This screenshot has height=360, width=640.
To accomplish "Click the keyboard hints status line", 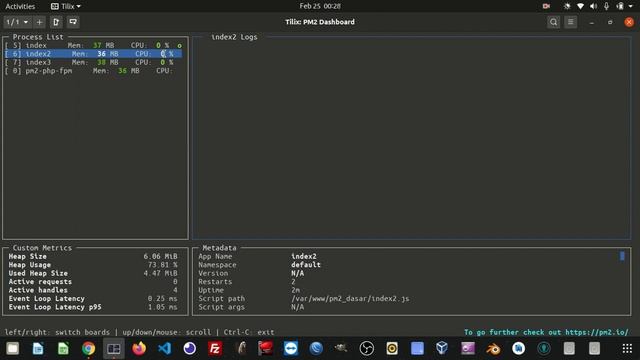I will click(x=139, y=332).
